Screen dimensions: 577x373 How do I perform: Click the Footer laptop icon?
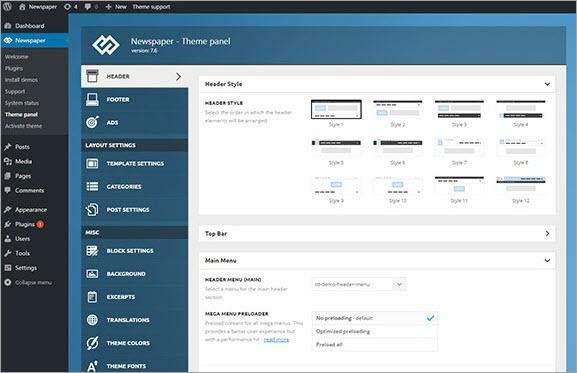[x=92, y=99]
